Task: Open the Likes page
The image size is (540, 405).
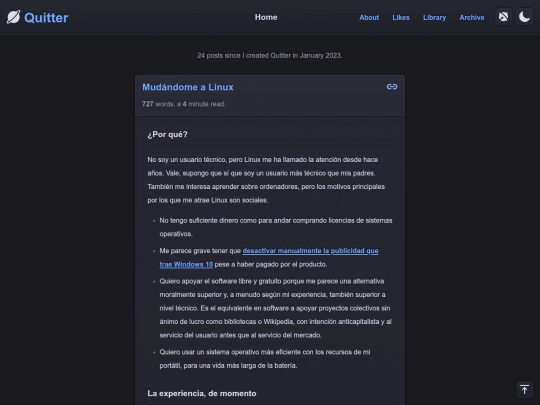Action: 401,17
